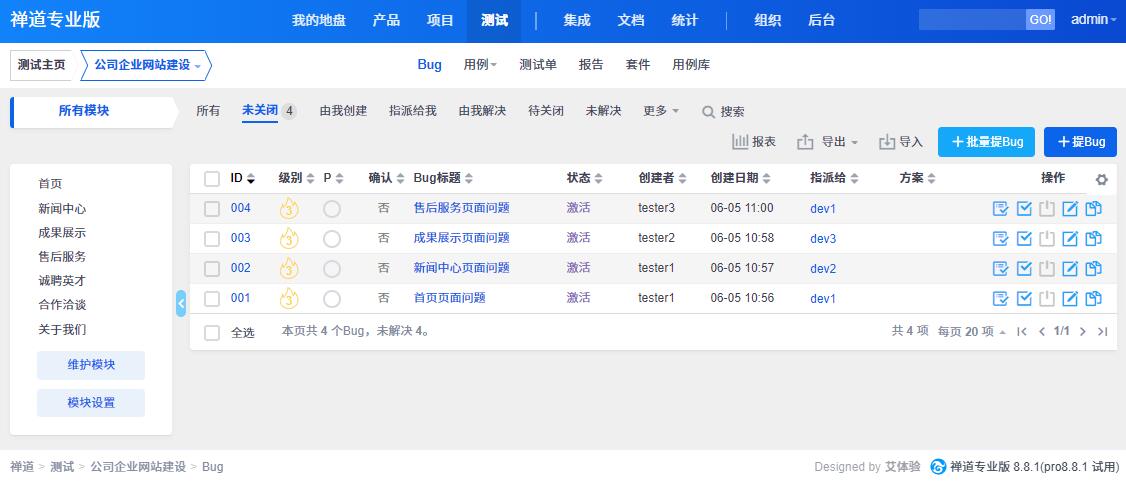Jump to the last page arrow
This screenshot has height=483, width=1126.
click(1103, 332)
